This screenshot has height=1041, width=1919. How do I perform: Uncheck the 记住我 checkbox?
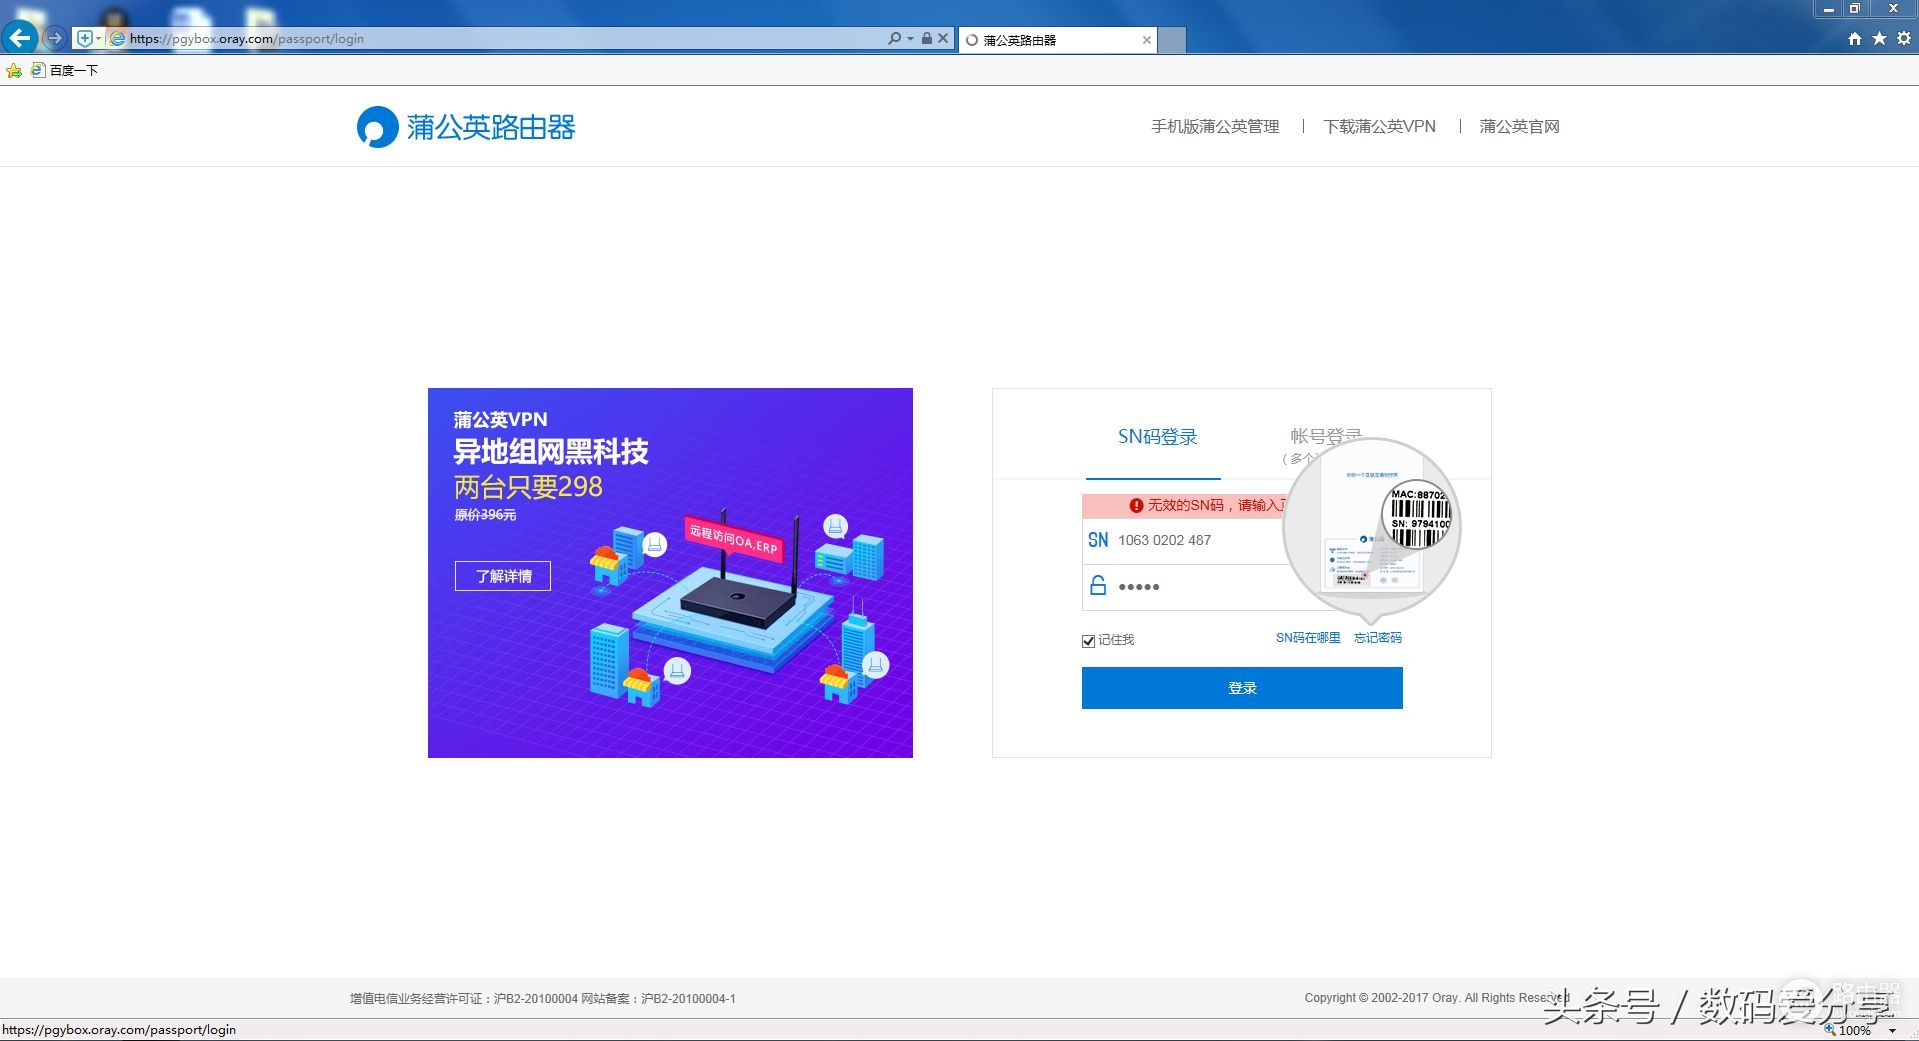pos(1088,641)
